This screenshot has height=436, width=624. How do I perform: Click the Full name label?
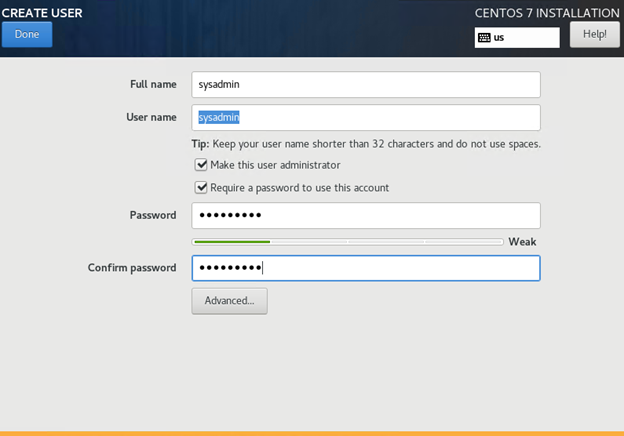click(153, 84)
